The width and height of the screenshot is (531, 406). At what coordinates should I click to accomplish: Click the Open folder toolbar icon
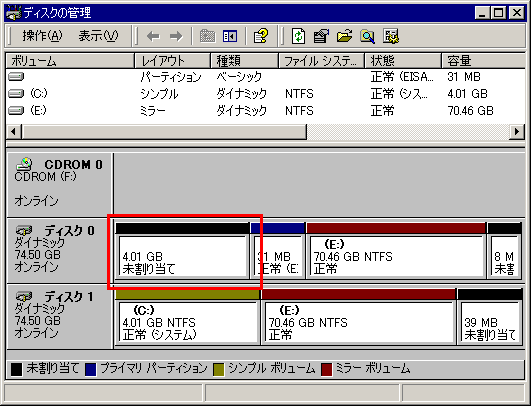[344, 36]
